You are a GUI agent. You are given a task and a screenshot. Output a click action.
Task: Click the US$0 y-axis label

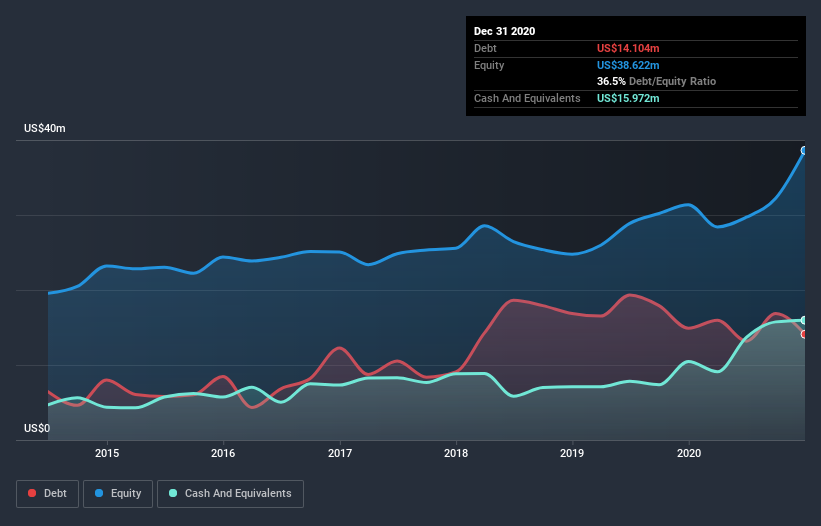tap(37, 428)
